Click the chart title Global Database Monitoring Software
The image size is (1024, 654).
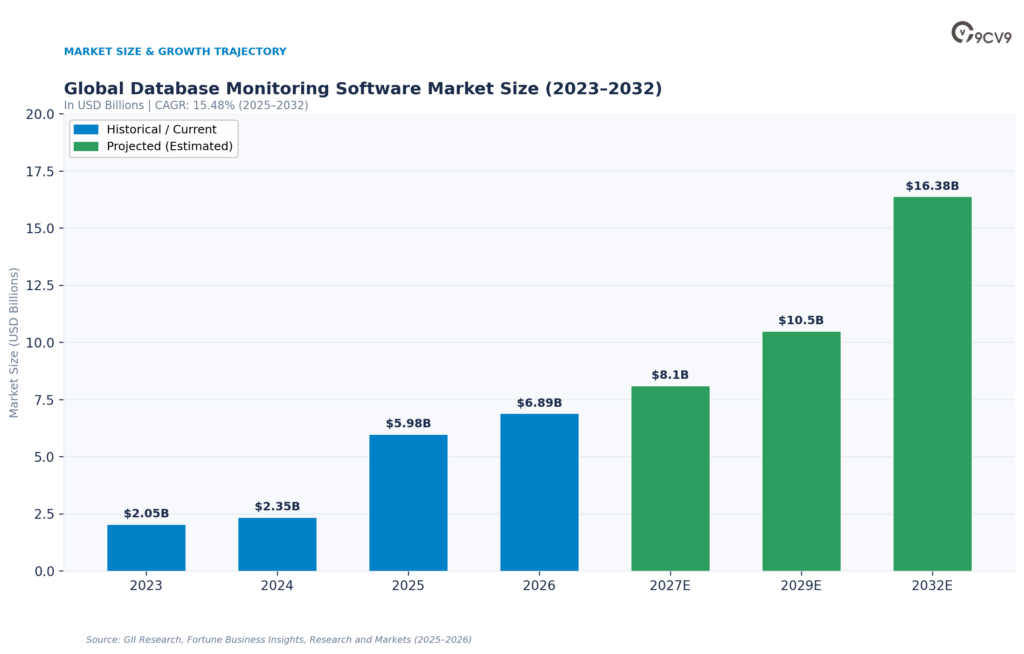pyautogui.click(x=362, y=88)
